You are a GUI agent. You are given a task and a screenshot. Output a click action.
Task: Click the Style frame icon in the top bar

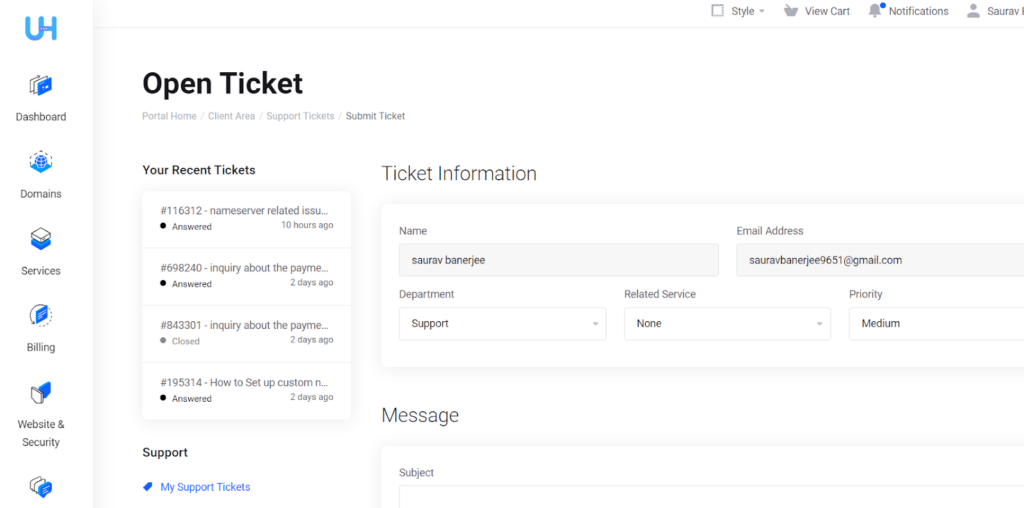(x=718, y=11)
